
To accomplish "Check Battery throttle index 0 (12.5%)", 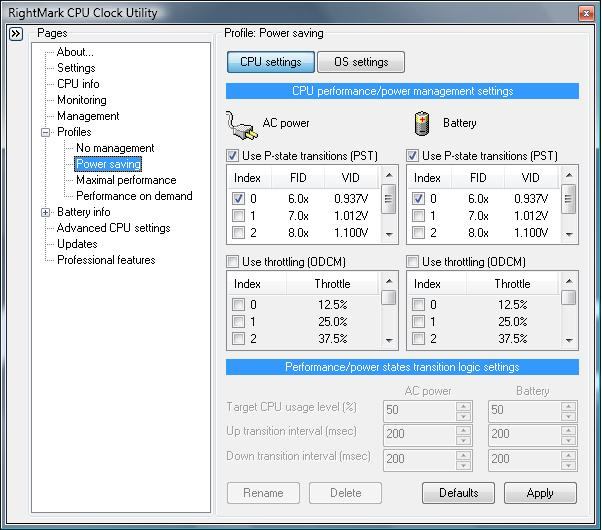I will pos(418,305).
